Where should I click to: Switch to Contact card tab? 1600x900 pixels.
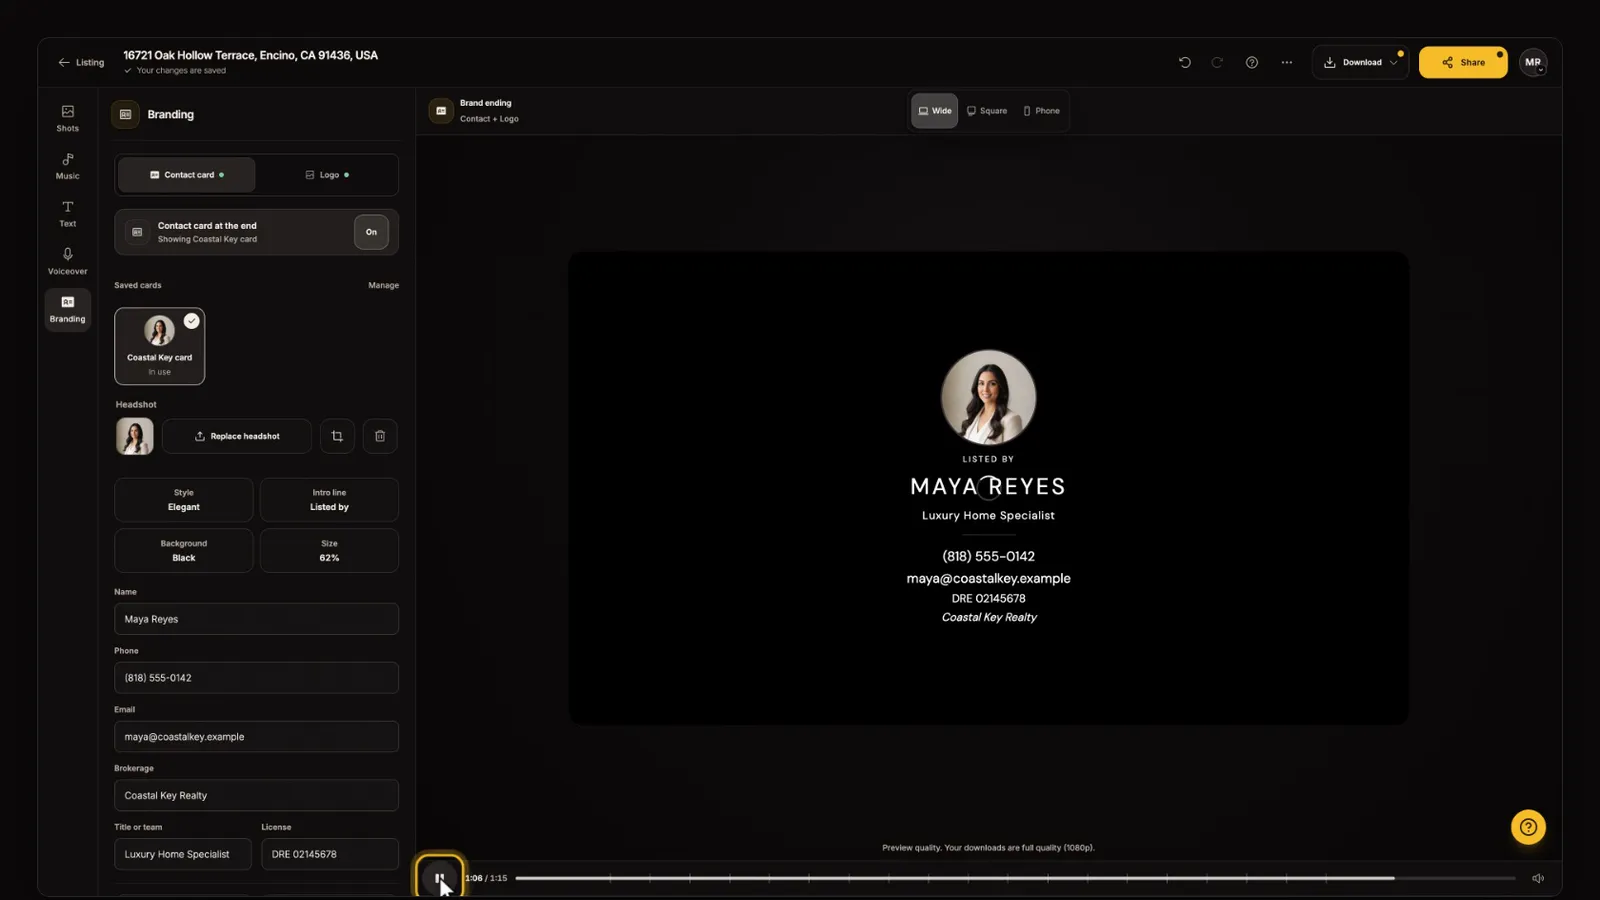(x=187, y=175)
